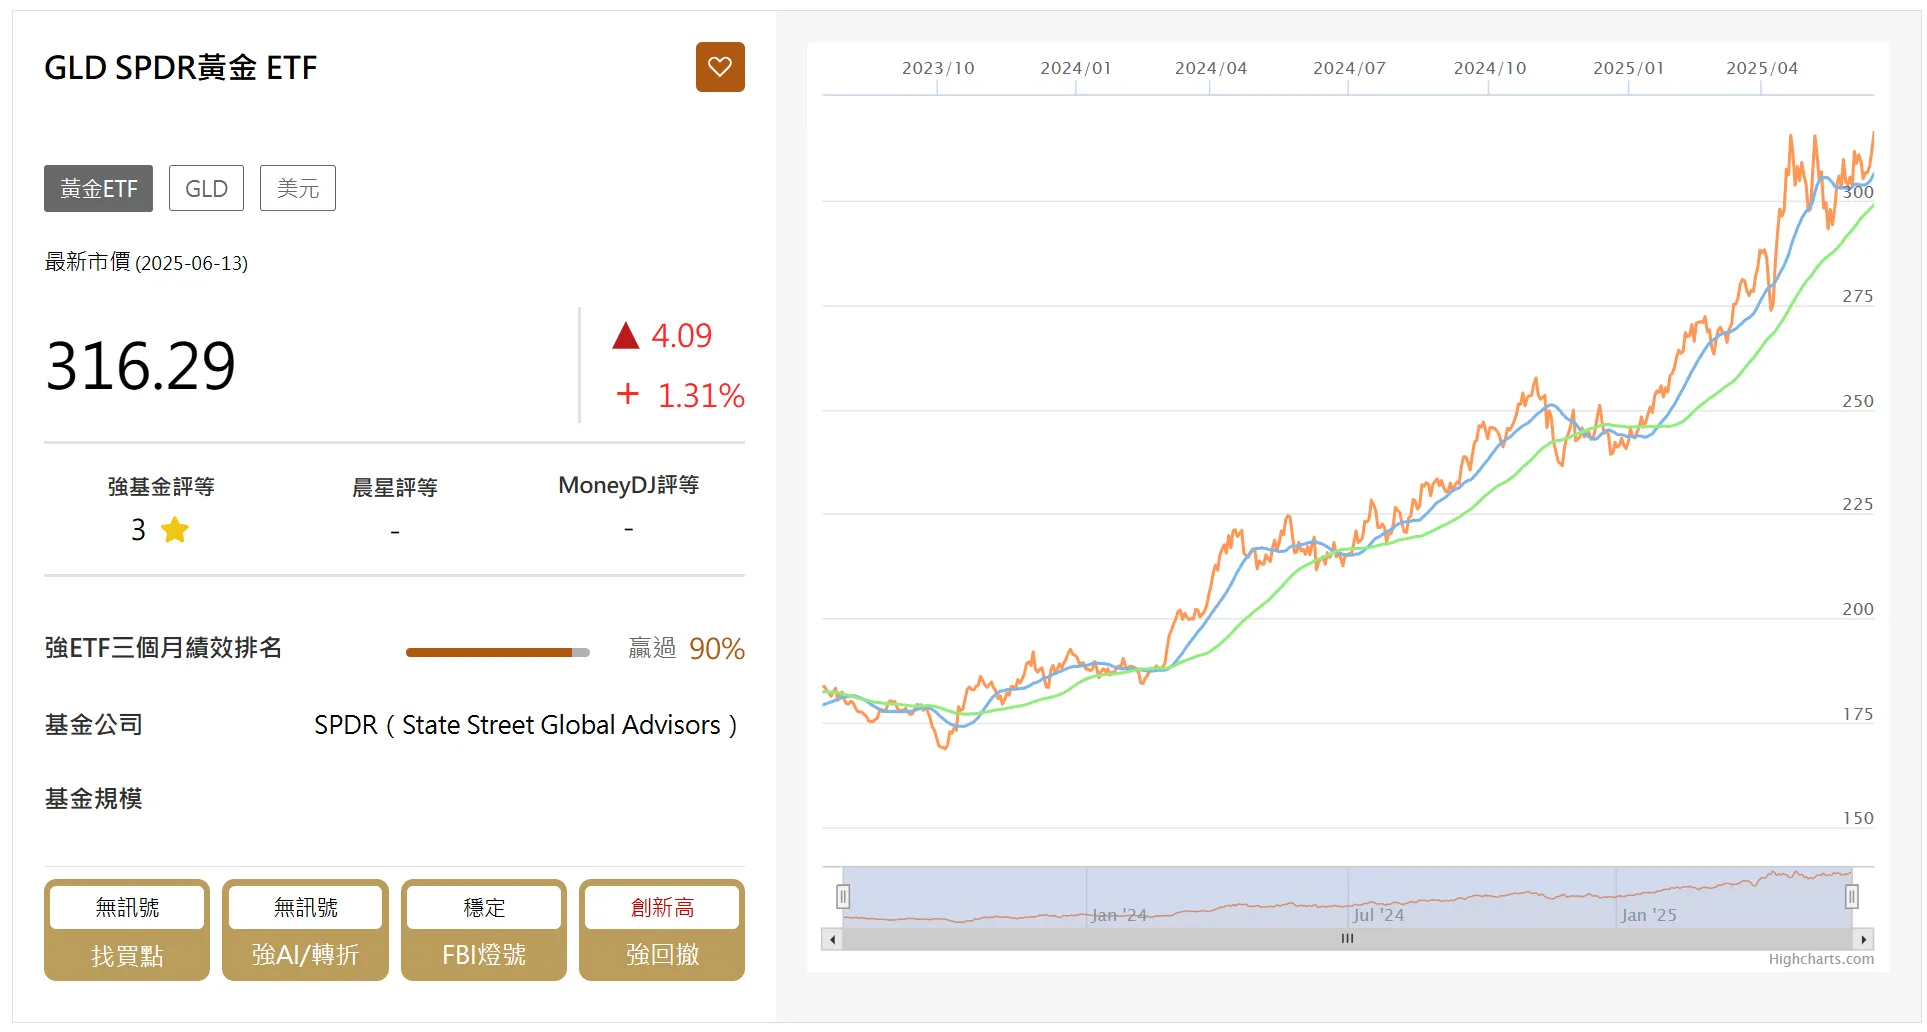The height and width of the screenshot is (1032, 1927).
Task: Click the 基金規模 label
Action: tap(94, 799)
